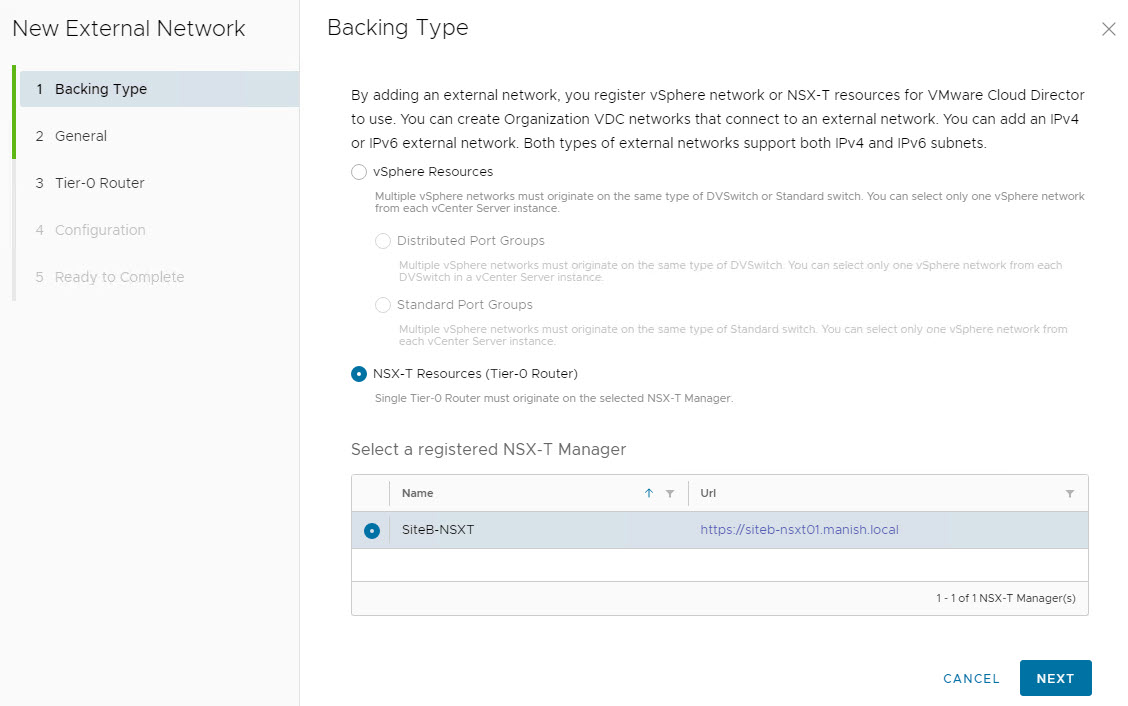Image resolution: width=1128 pixels, height=706 pixels.
Task: Go to Backing Type wizard step
Action: pos(100,89)
